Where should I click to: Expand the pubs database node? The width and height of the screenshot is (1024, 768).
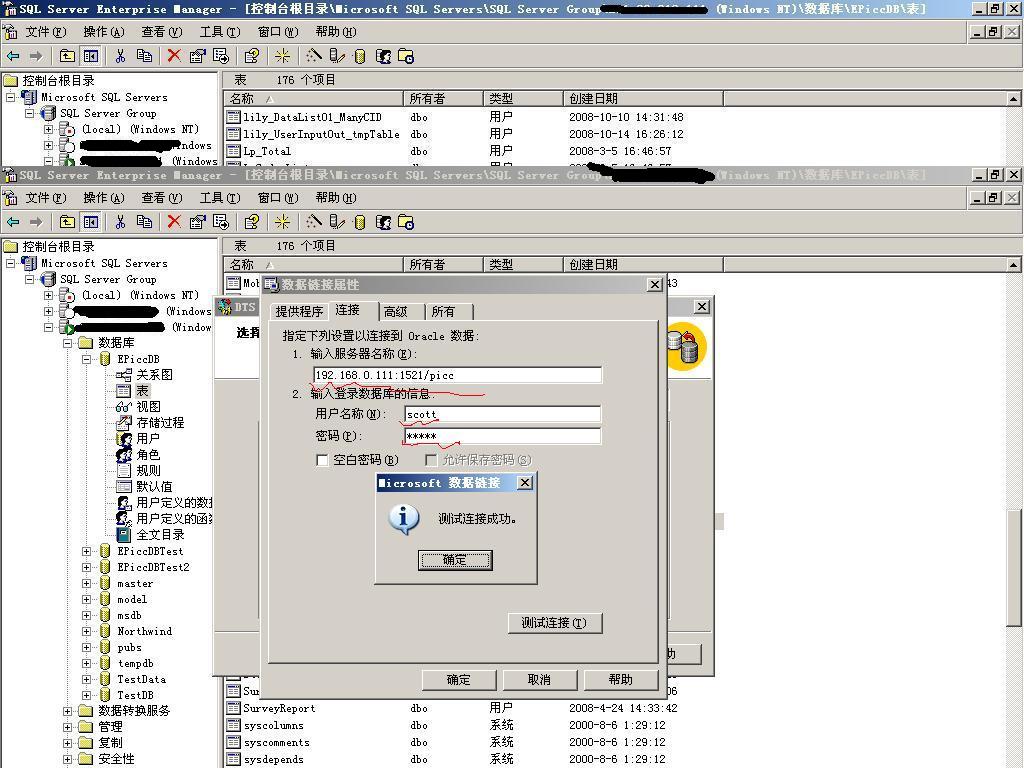pyautogui.click(x=86, y=648)
